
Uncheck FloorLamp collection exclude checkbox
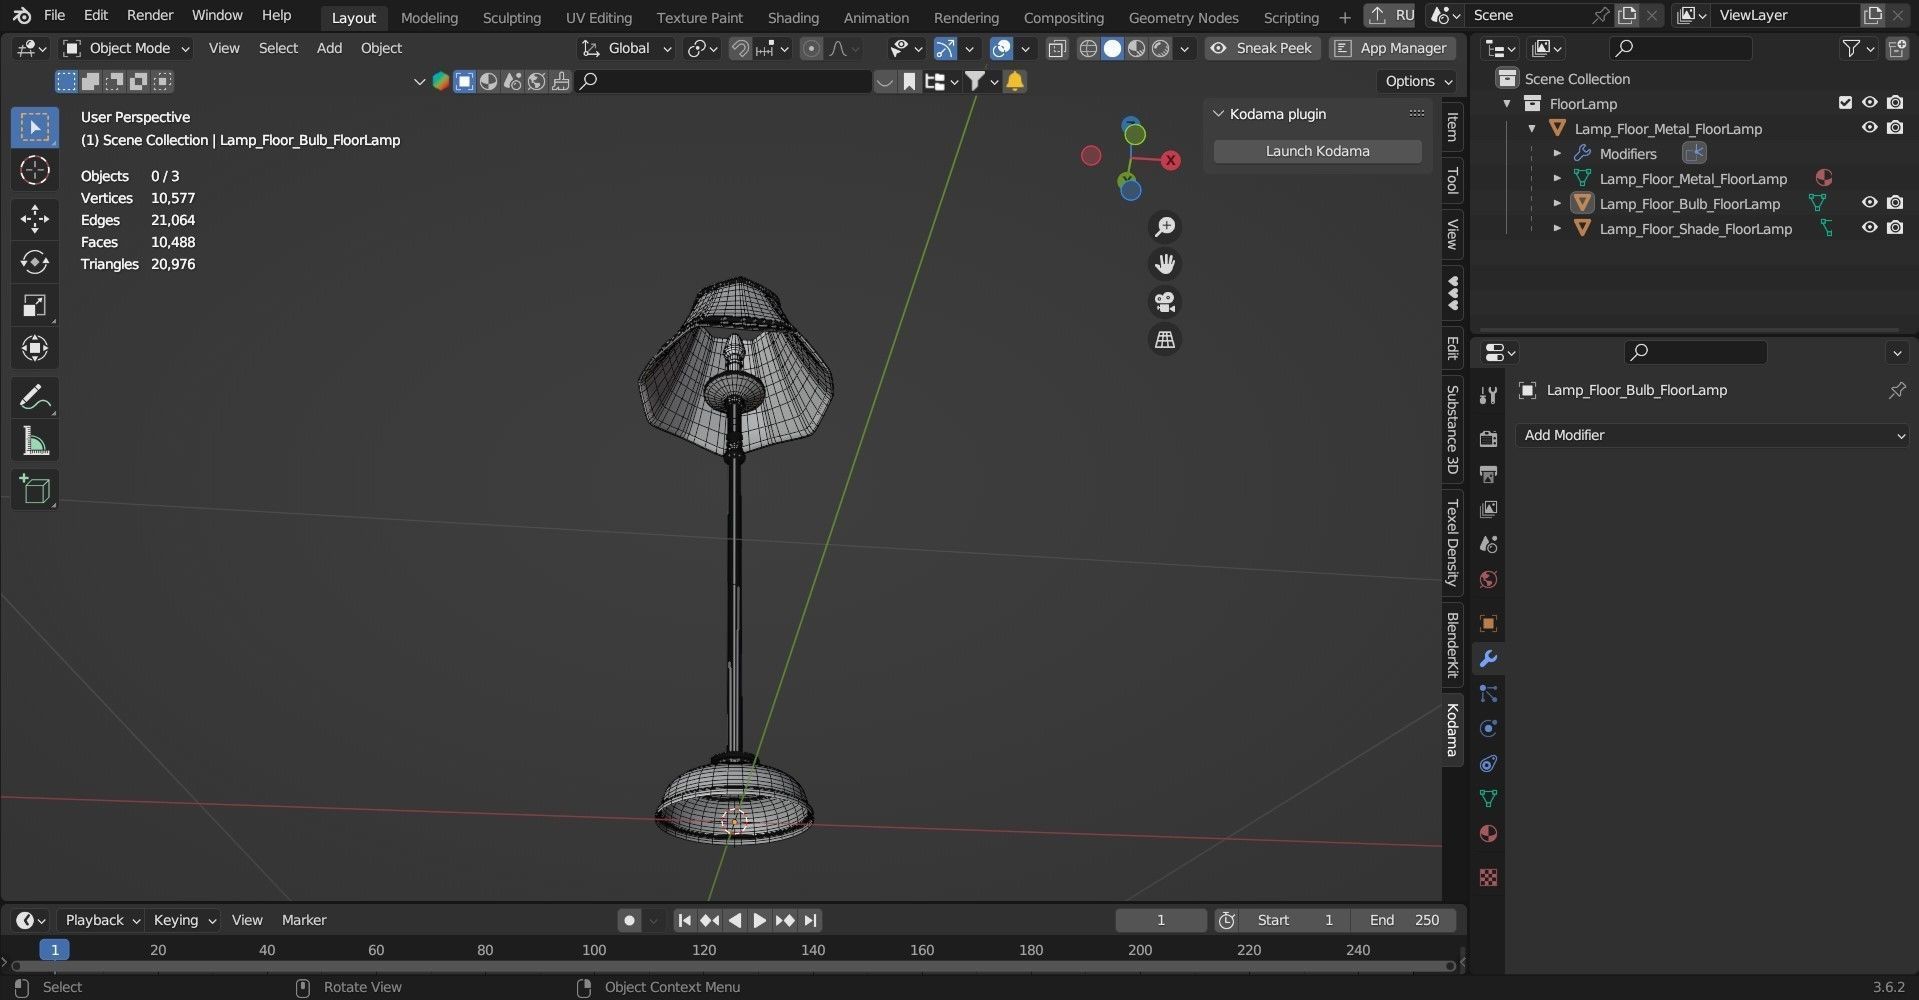[1845, 103]
